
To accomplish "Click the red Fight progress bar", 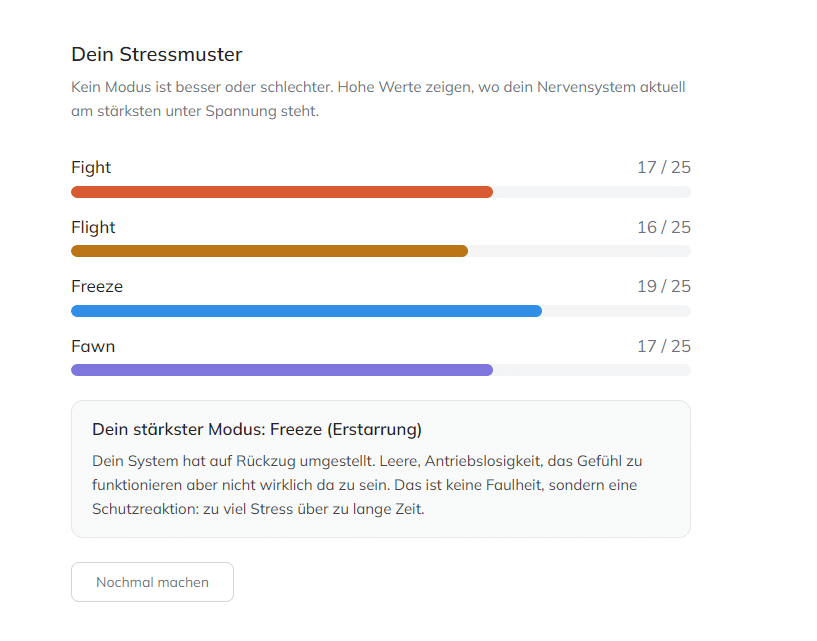I will coord(281,192).
